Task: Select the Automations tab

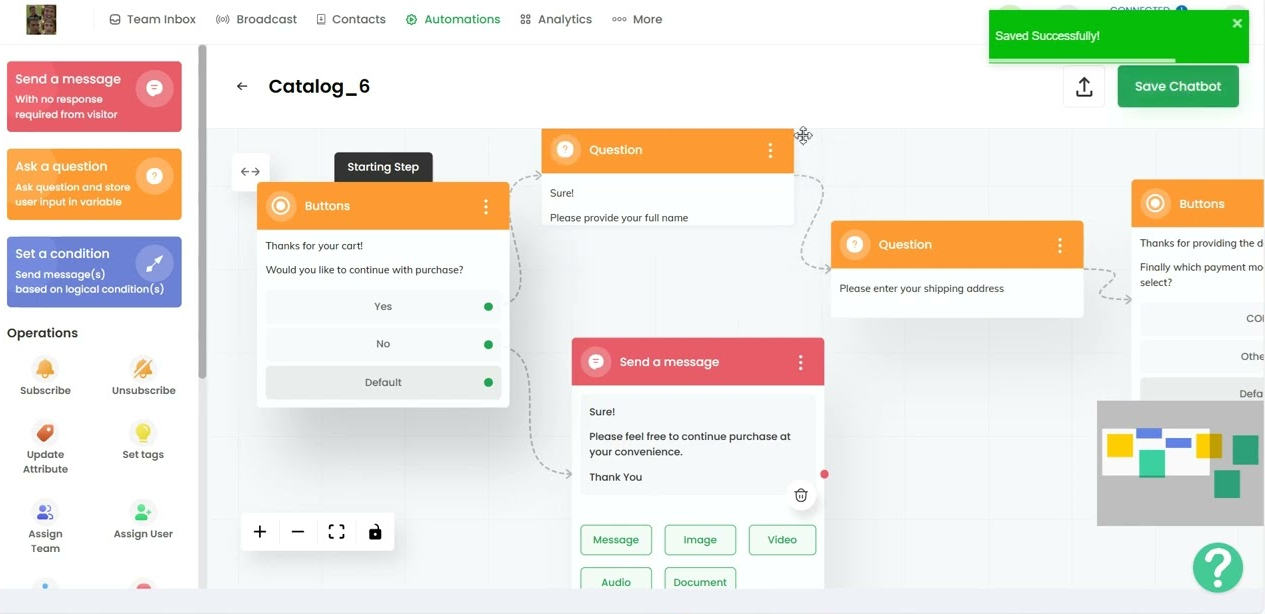Action: (453, 19)
